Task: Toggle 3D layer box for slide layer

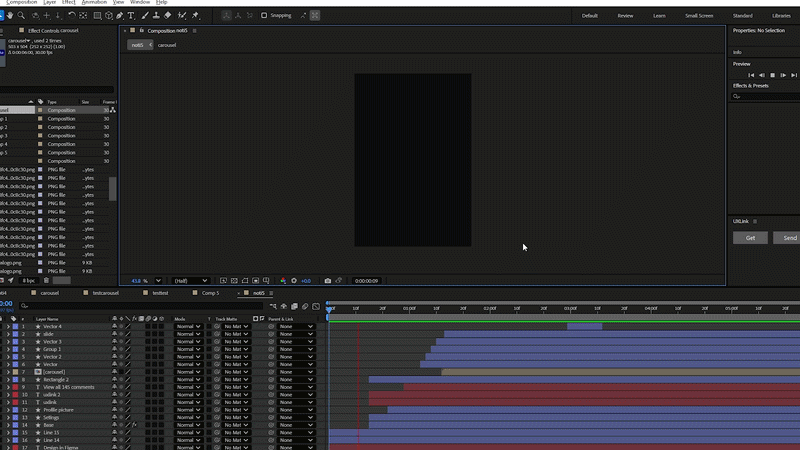Action: [x=161, y=334]
